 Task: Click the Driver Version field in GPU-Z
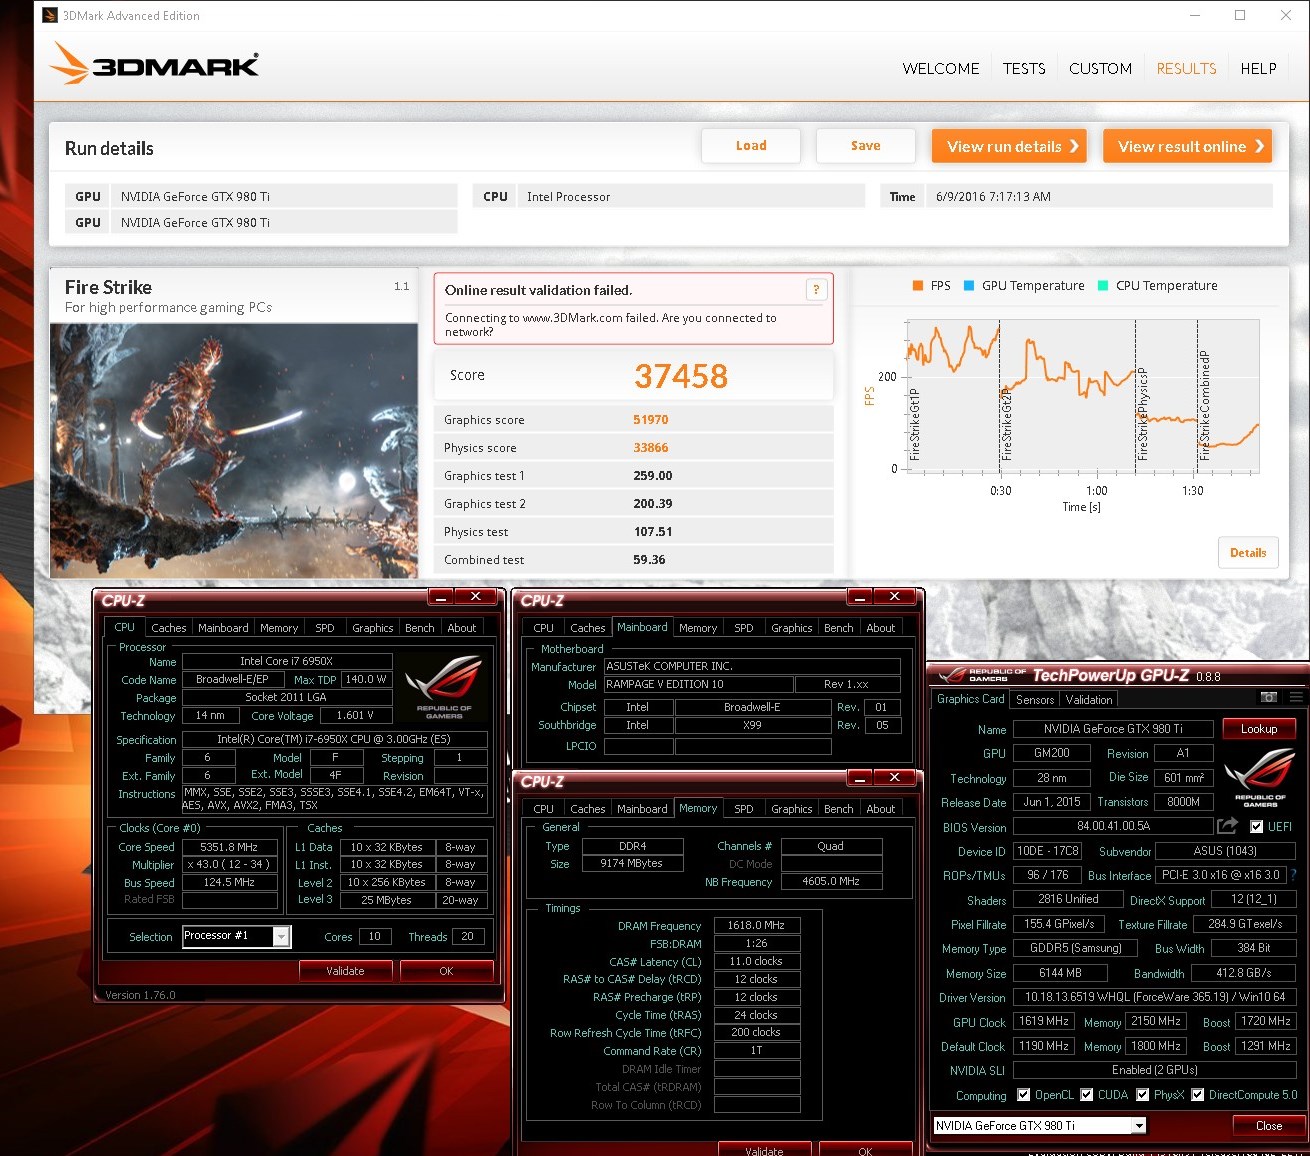pos(1154,997)
